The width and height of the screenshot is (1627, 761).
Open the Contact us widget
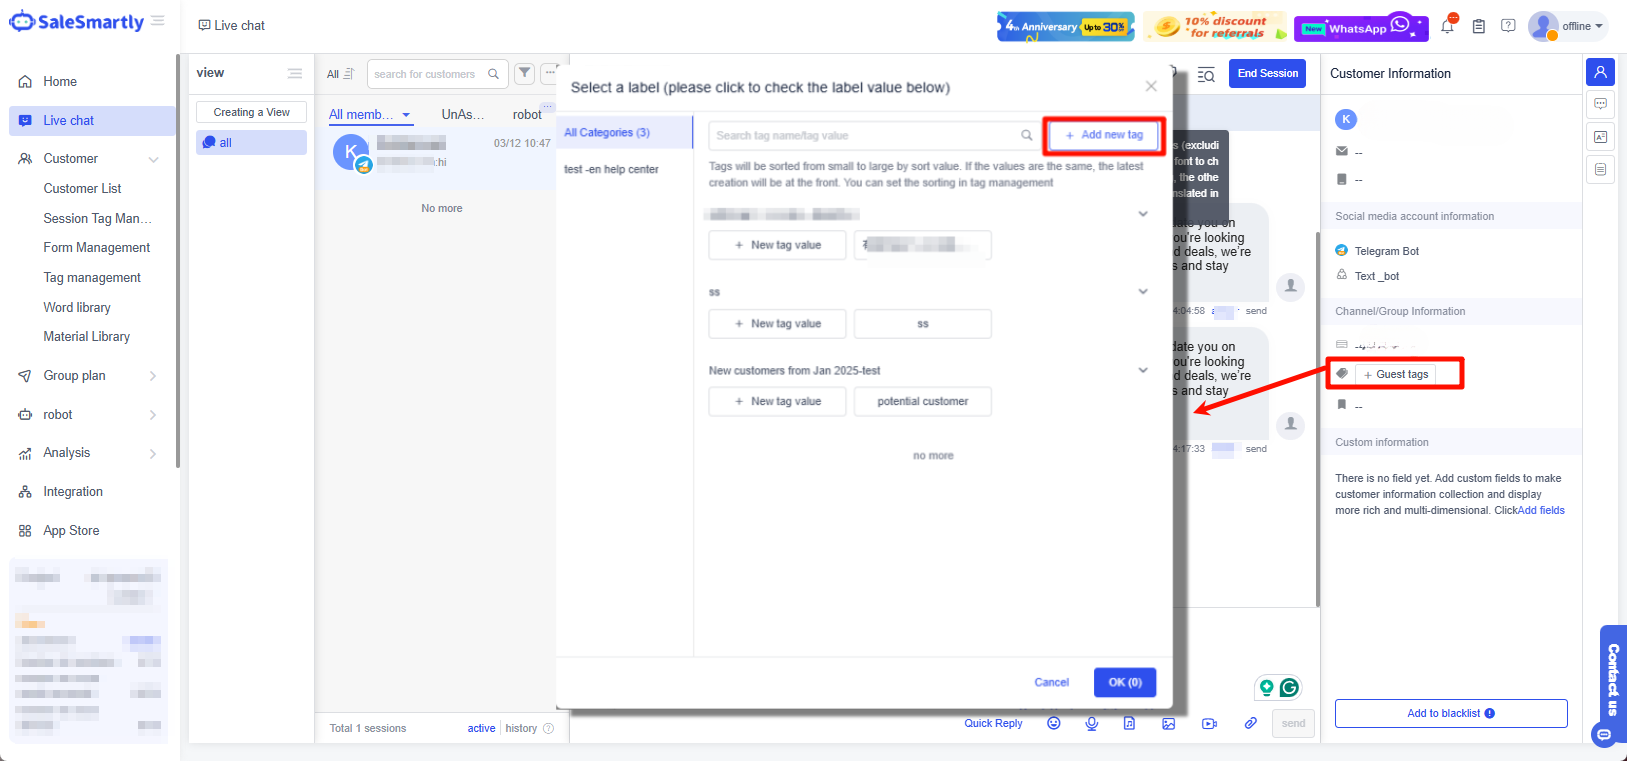[1613, 686]
